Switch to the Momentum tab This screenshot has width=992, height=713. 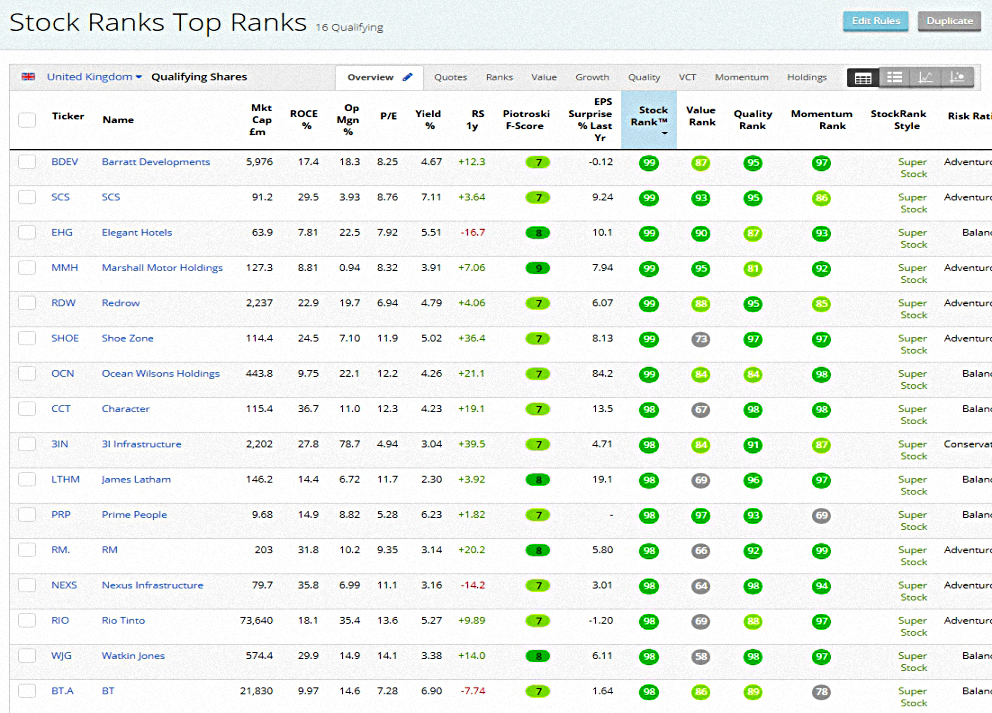(741, 77)
